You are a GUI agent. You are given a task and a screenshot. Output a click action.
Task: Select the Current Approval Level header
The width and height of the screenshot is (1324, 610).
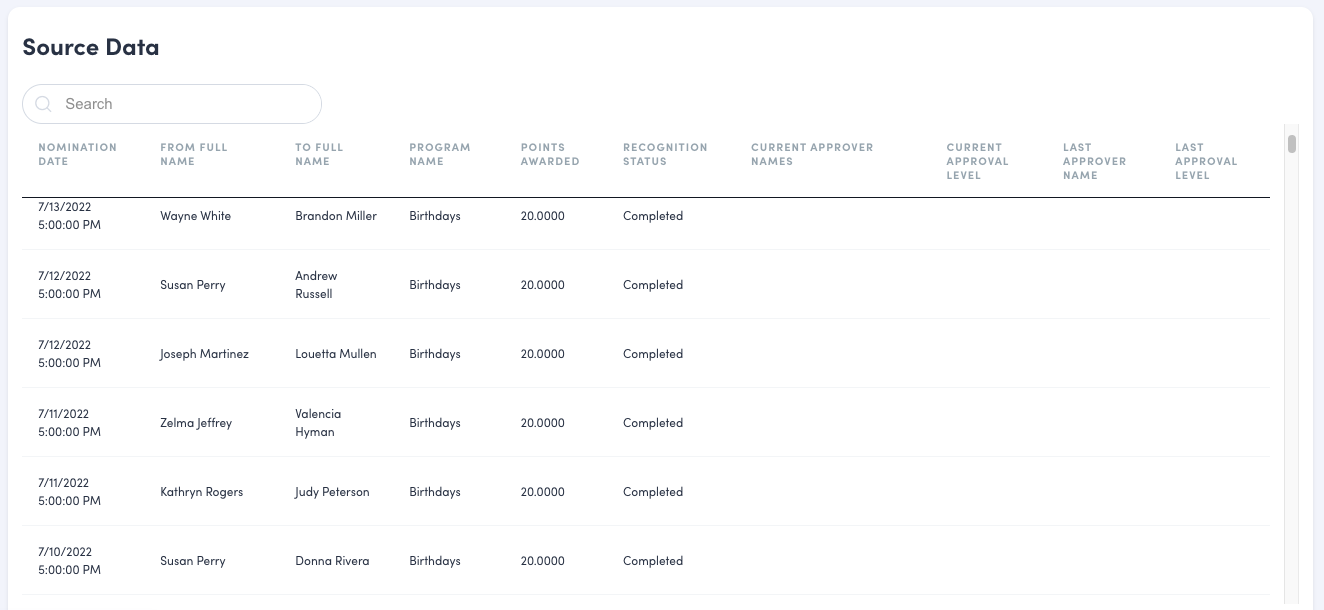click(x=977, y=161)
